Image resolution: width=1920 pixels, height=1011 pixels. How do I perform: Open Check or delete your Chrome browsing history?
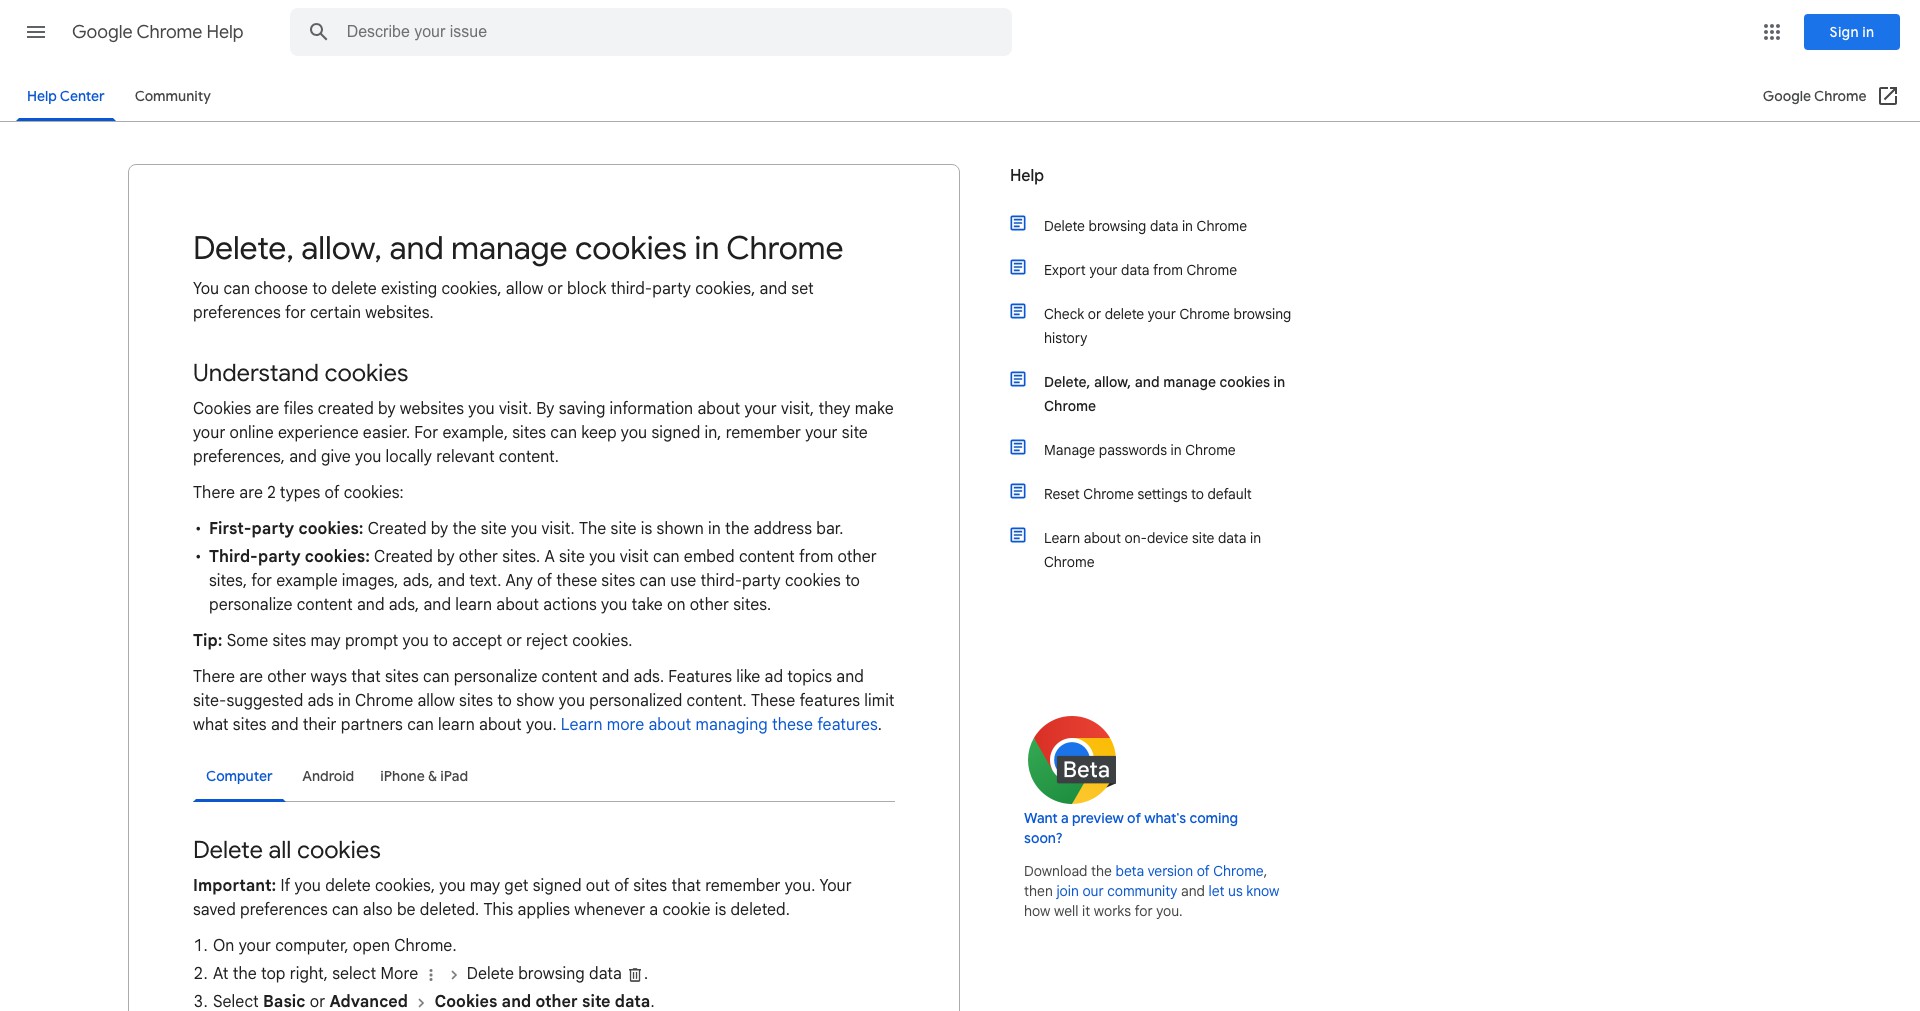tap(1167, 326)
